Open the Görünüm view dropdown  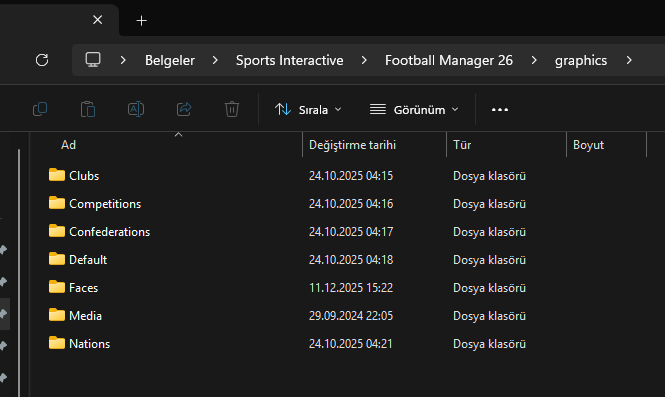pyautogui.click(x=414, y=110)
